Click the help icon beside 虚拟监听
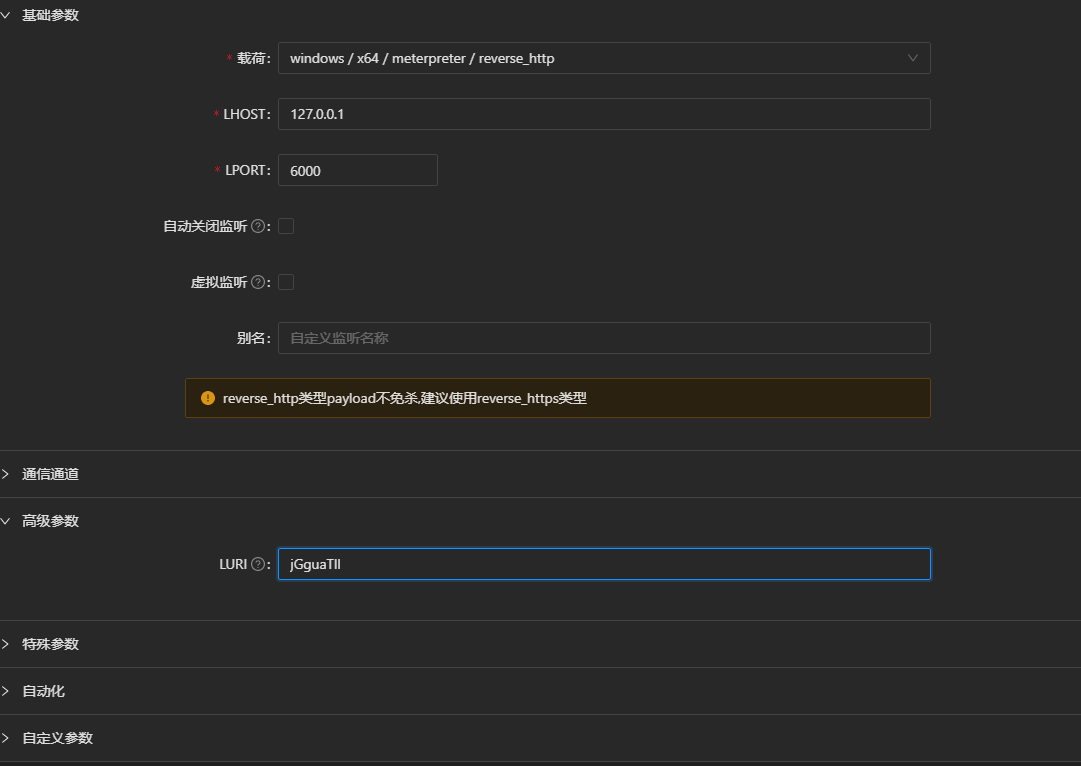1081x766 pixels. (x=258, y=282)
